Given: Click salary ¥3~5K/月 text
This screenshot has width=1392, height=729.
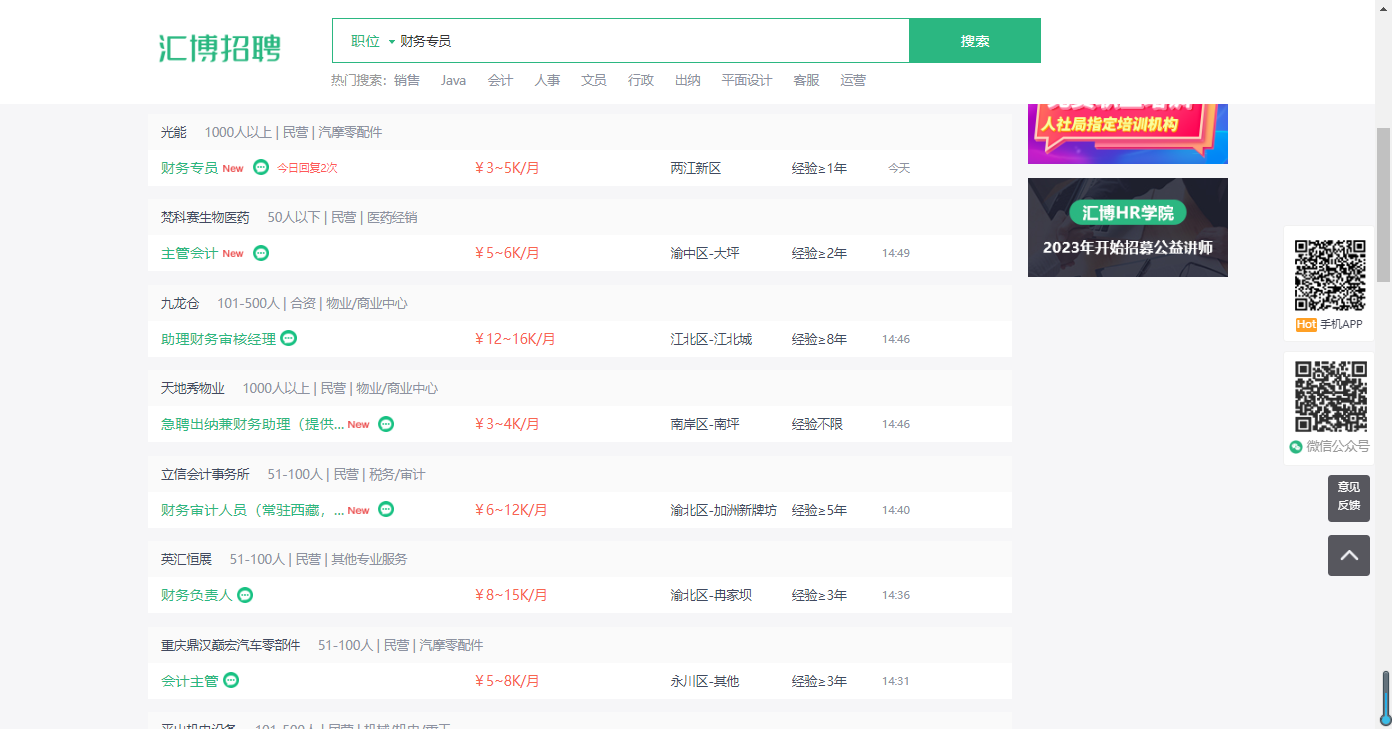Looking at the screenshot, I should tap(507, 168).
